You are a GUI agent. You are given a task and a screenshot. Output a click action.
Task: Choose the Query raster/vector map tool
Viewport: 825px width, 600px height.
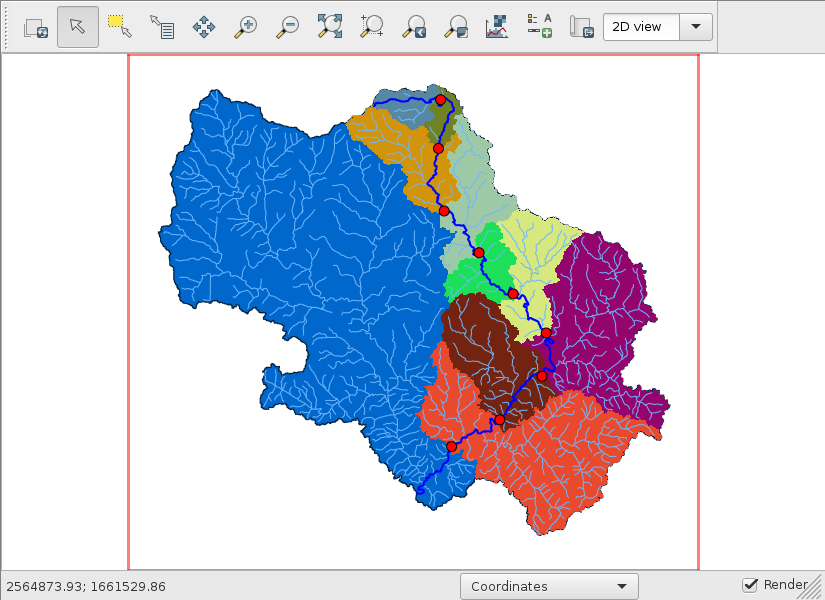(162, 27)
